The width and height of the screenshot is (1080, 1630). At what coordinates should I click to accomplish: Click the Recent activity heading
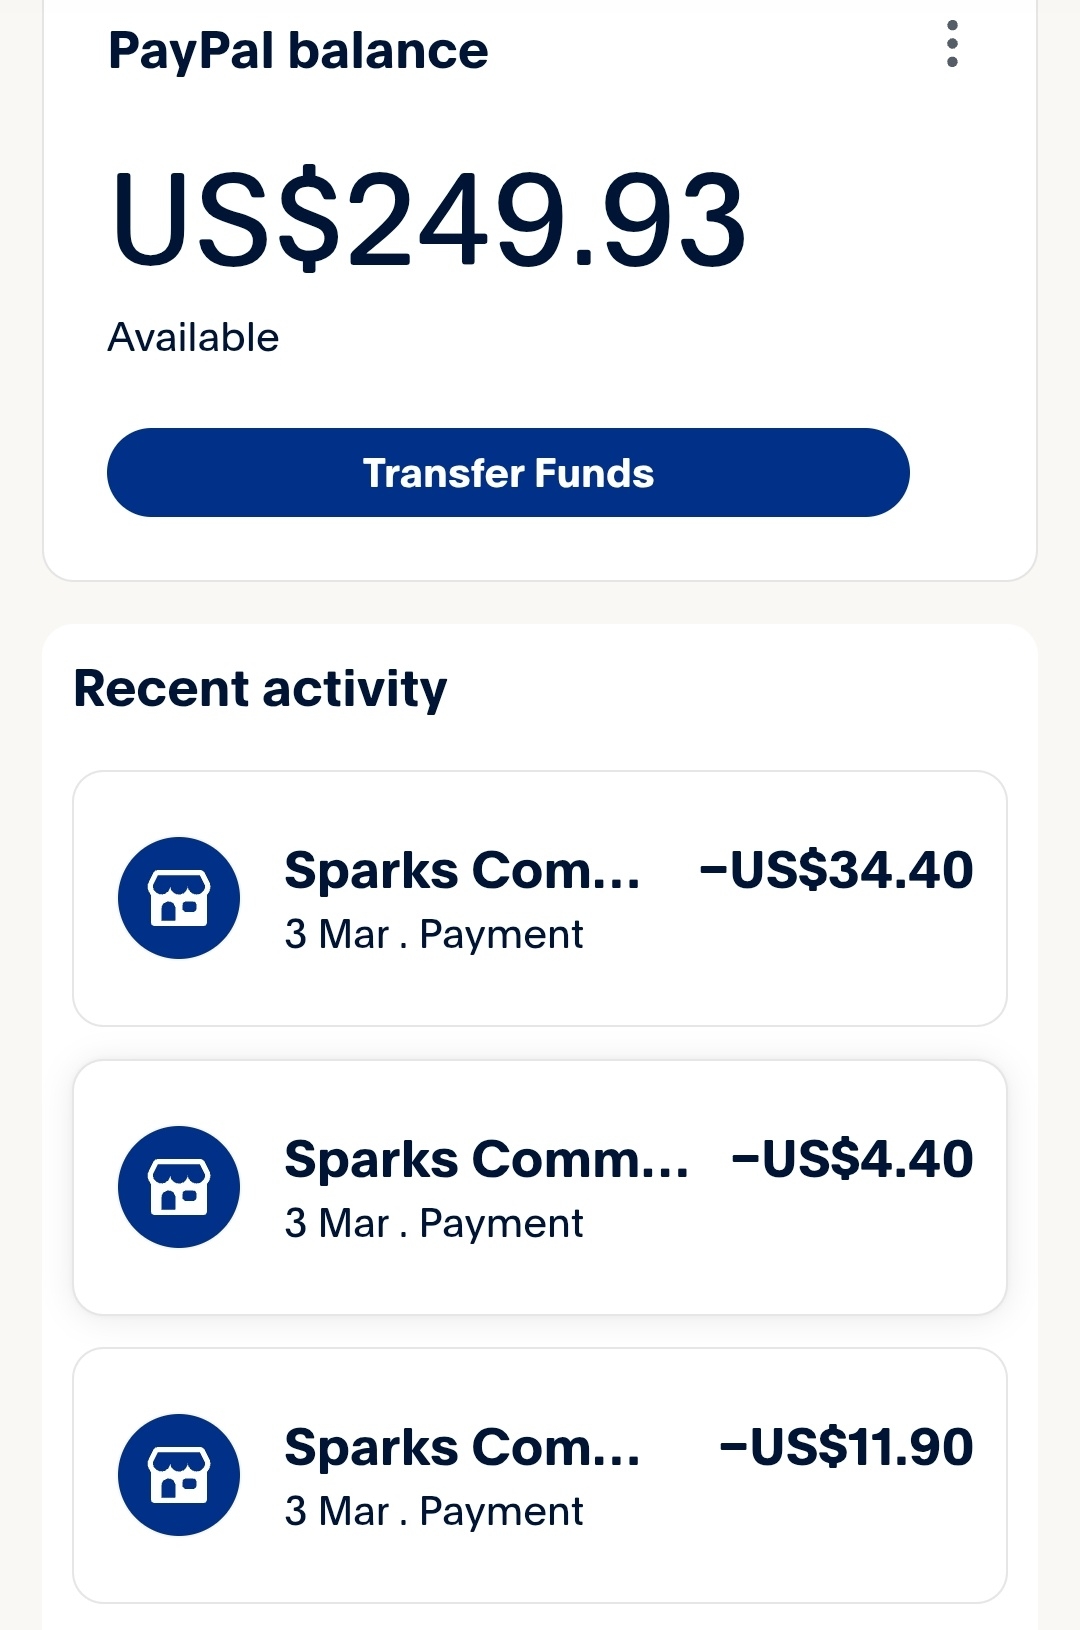click(260, 689)
